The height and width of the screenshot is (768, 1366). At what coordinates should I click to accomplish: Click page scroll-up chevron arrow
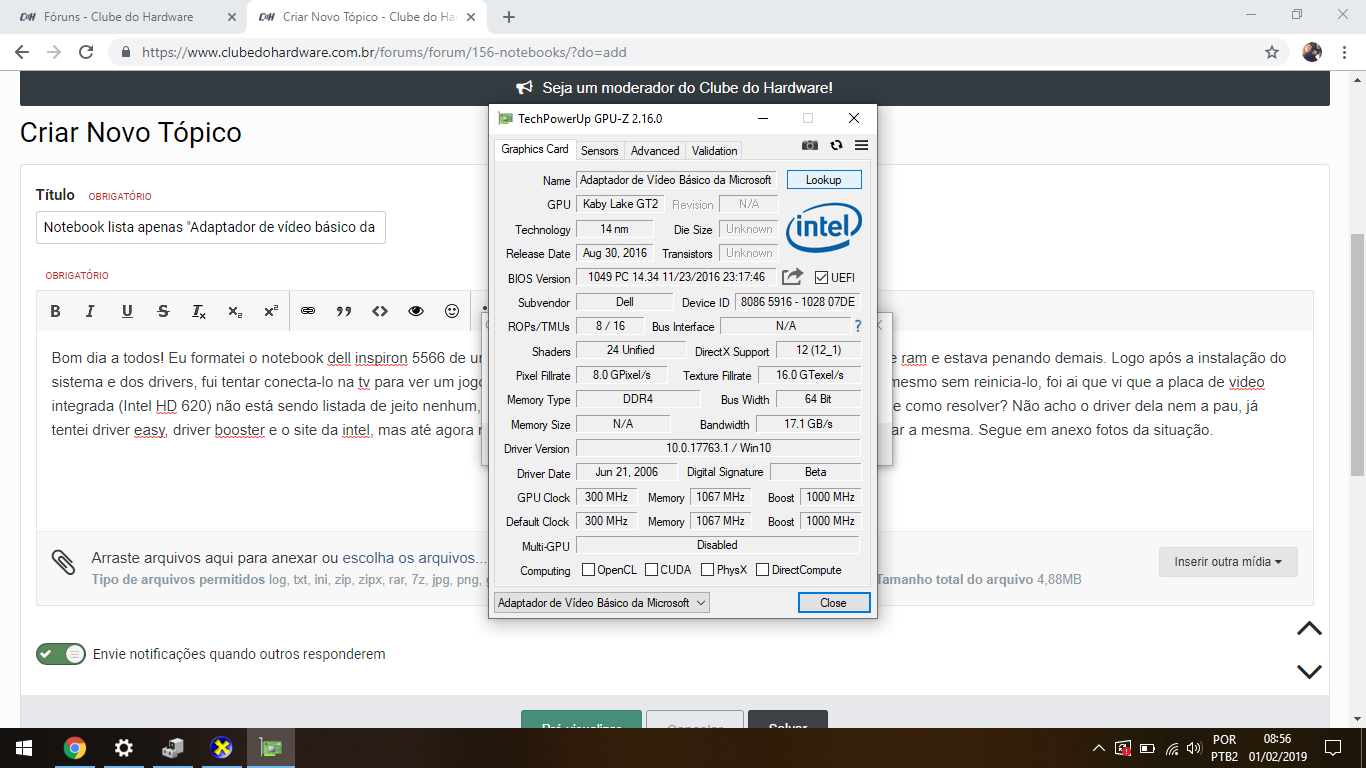(x=1309, y=629)
